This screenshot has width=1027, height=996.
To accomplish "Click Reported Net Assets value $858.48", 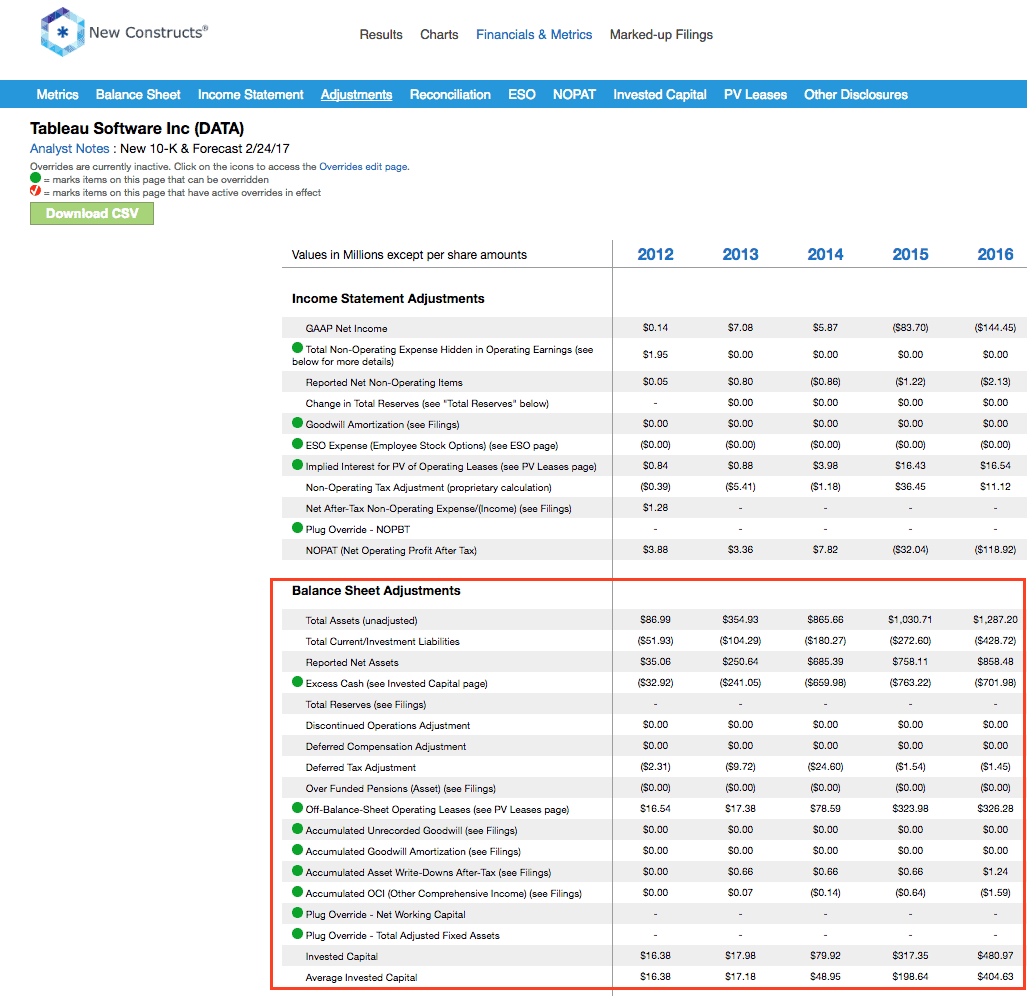I will pos(996,661).
